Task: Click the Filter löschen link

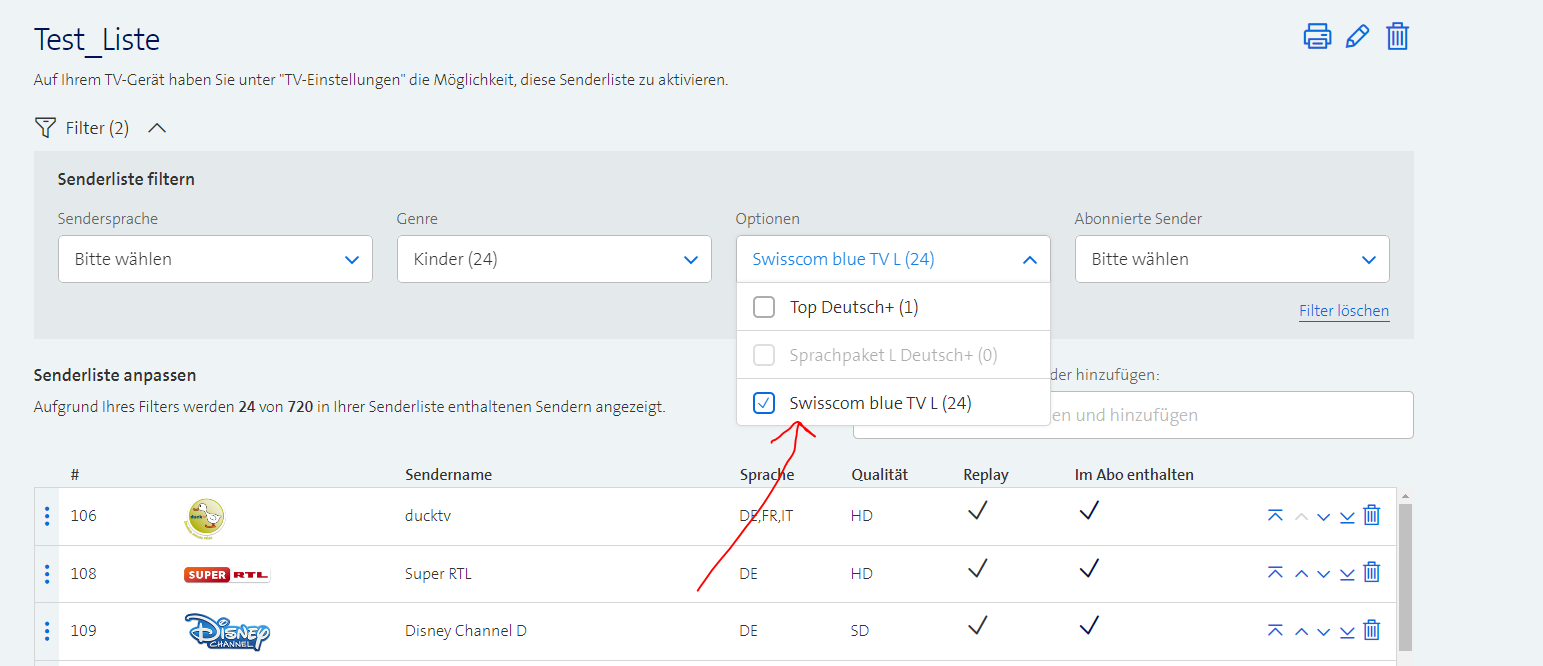Action: click(x=1344, y=310)
